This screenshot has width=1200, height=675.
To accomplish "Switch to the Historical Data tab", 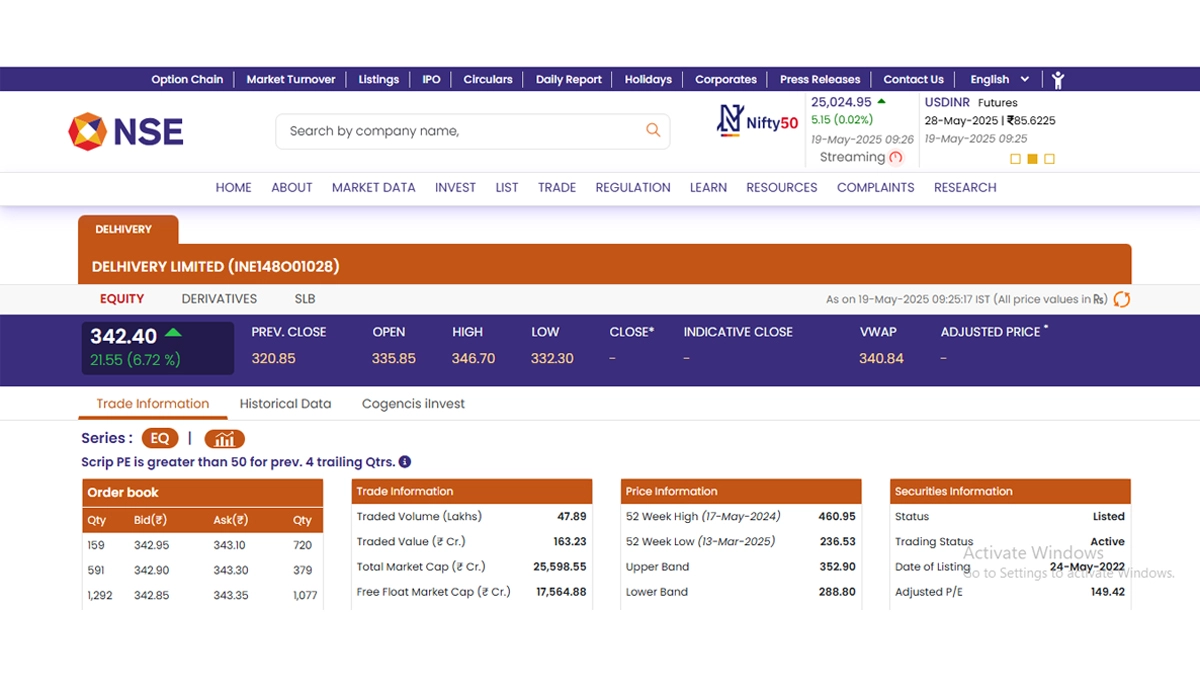I will (285, 404).
